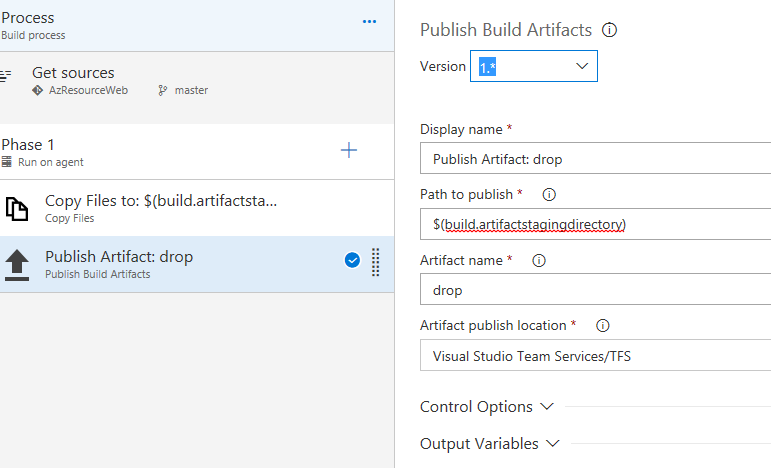Click the Artifact name text field
This screenshot has width=771, height=468.
596,290
